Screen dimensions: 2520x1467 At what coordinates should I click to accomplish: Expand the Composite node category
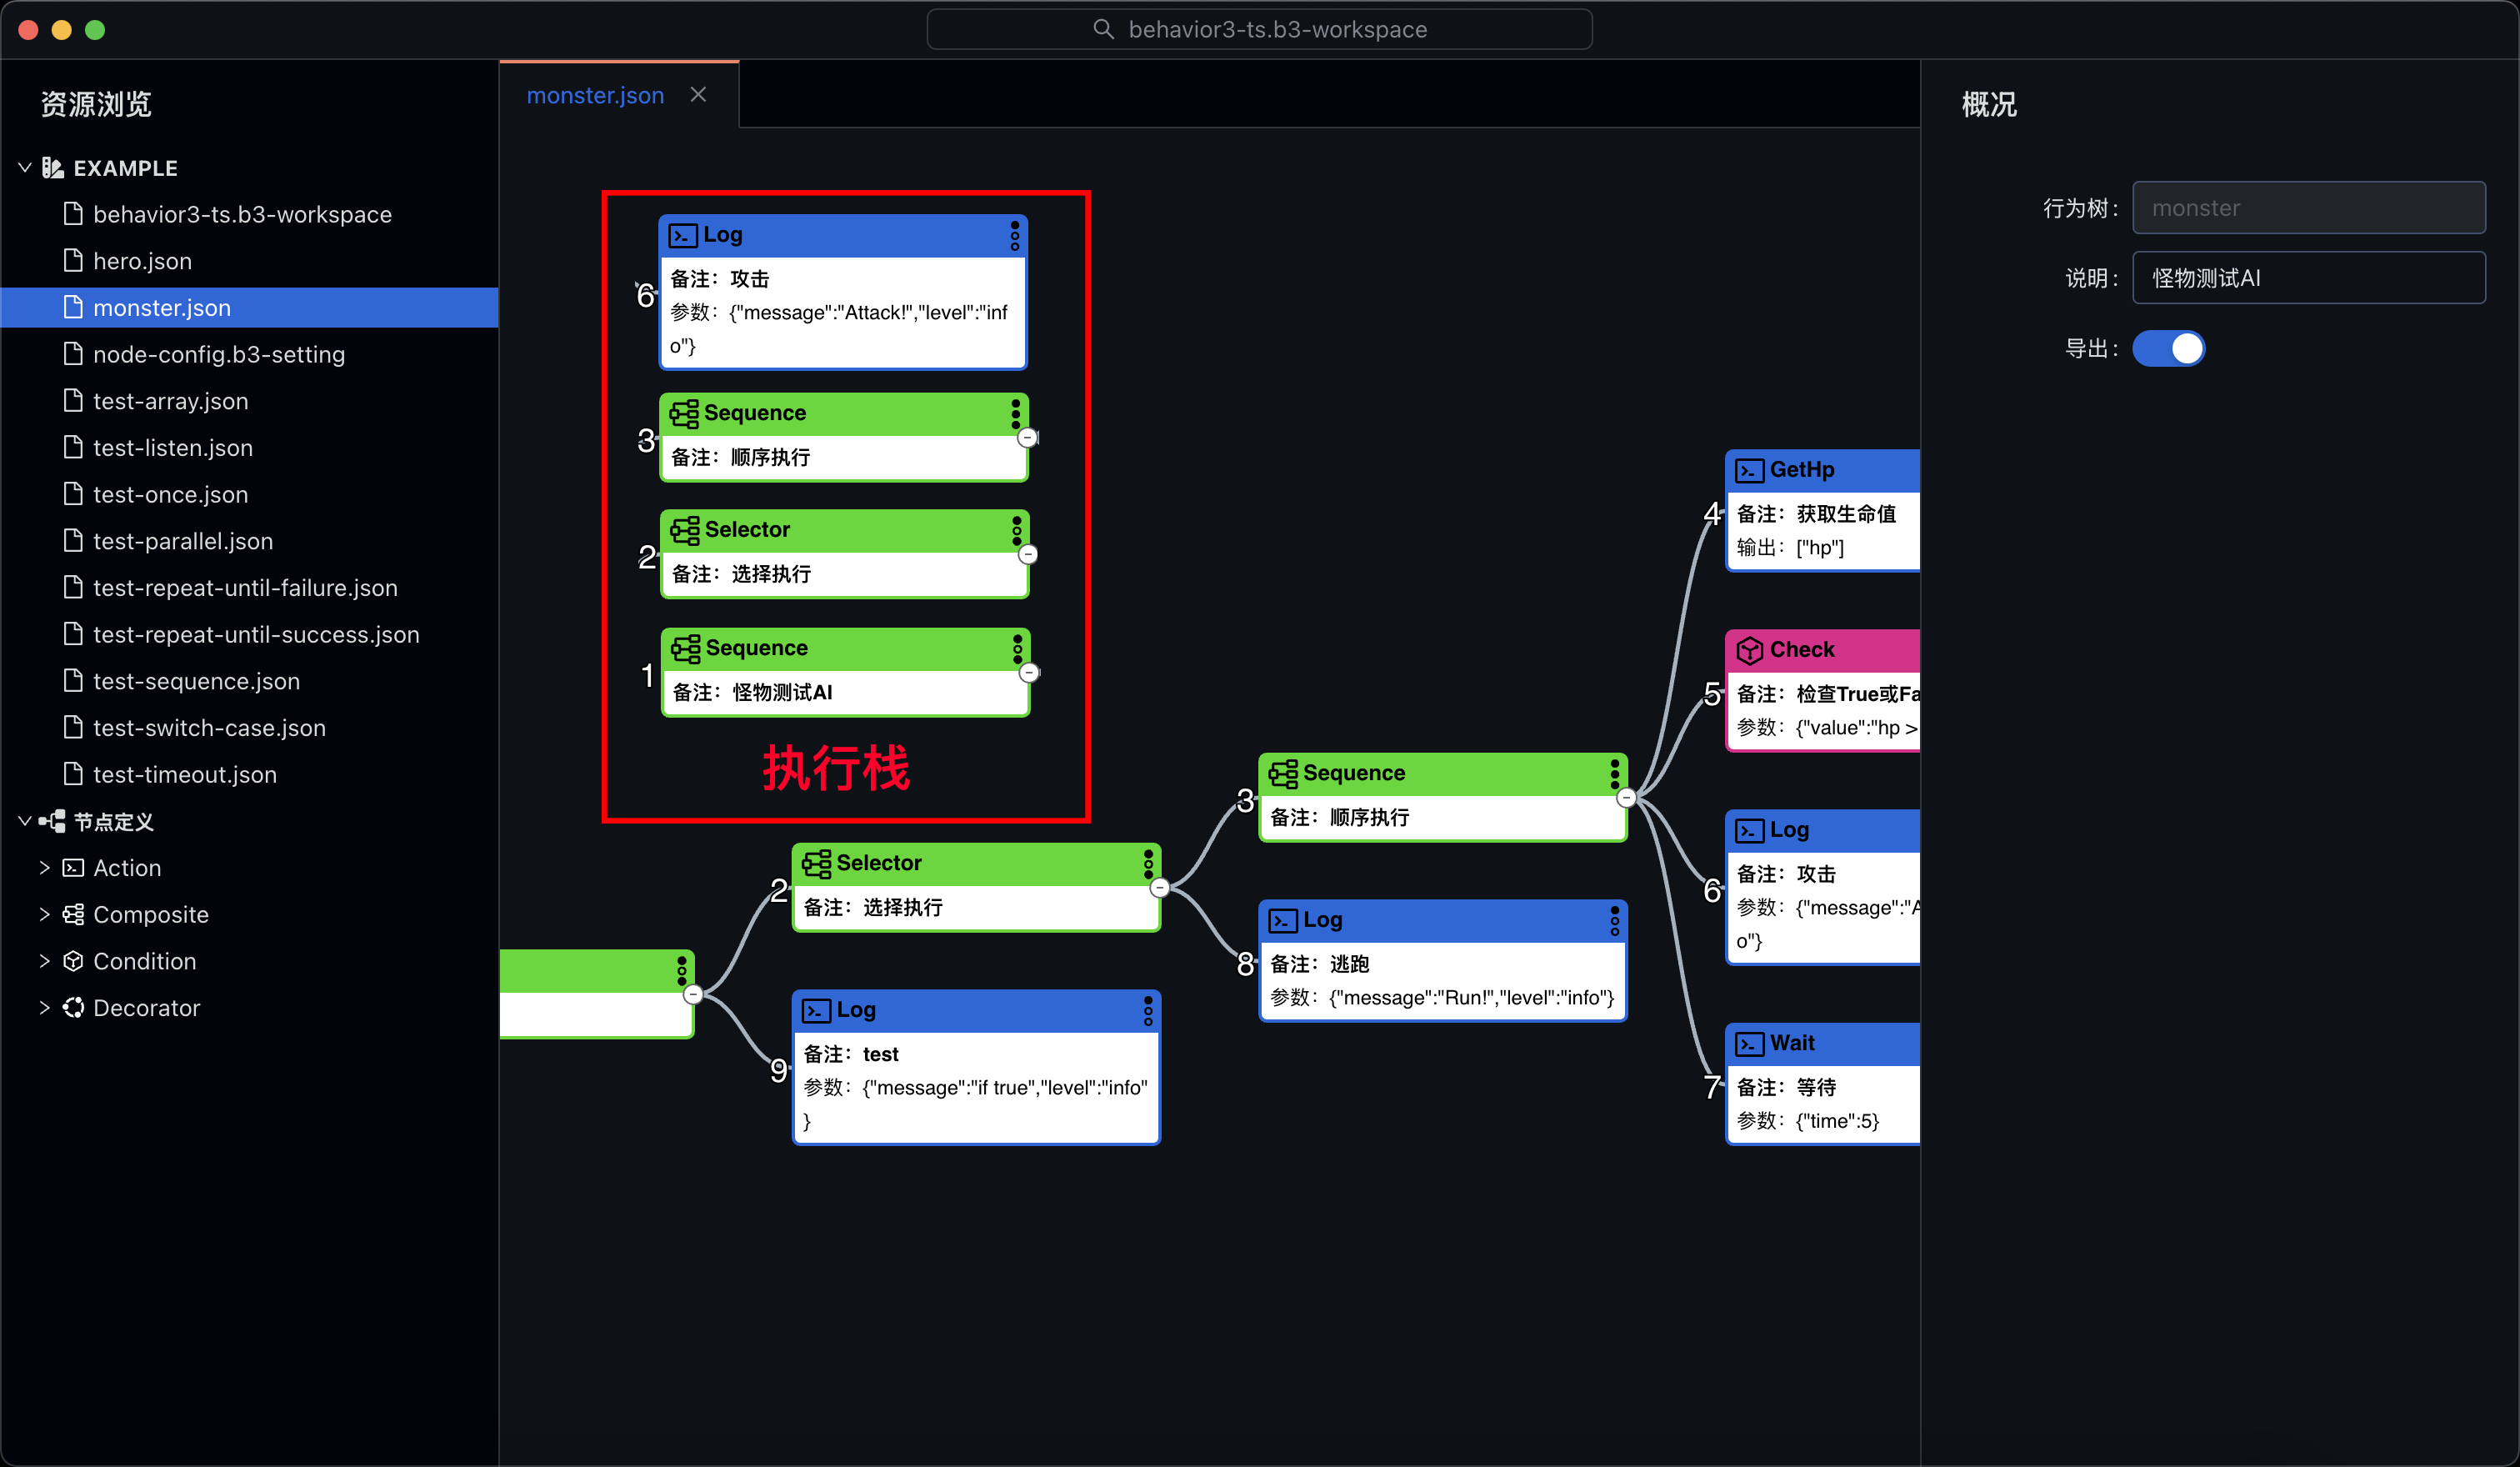[x=44, y=914]
